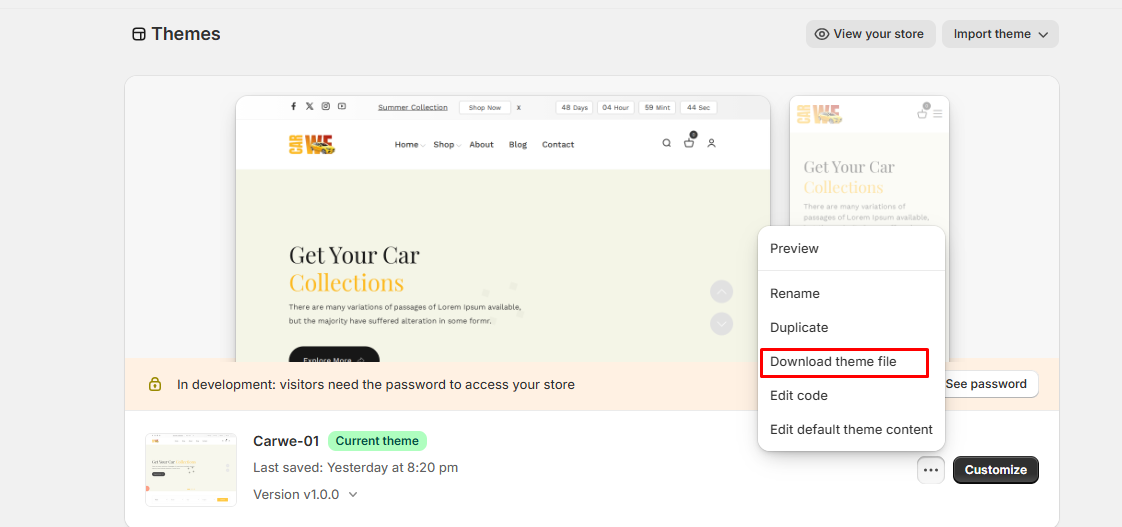1122x527 pixels.
Task: Expand the Shop menu in preview navigation
Action: 446,145
